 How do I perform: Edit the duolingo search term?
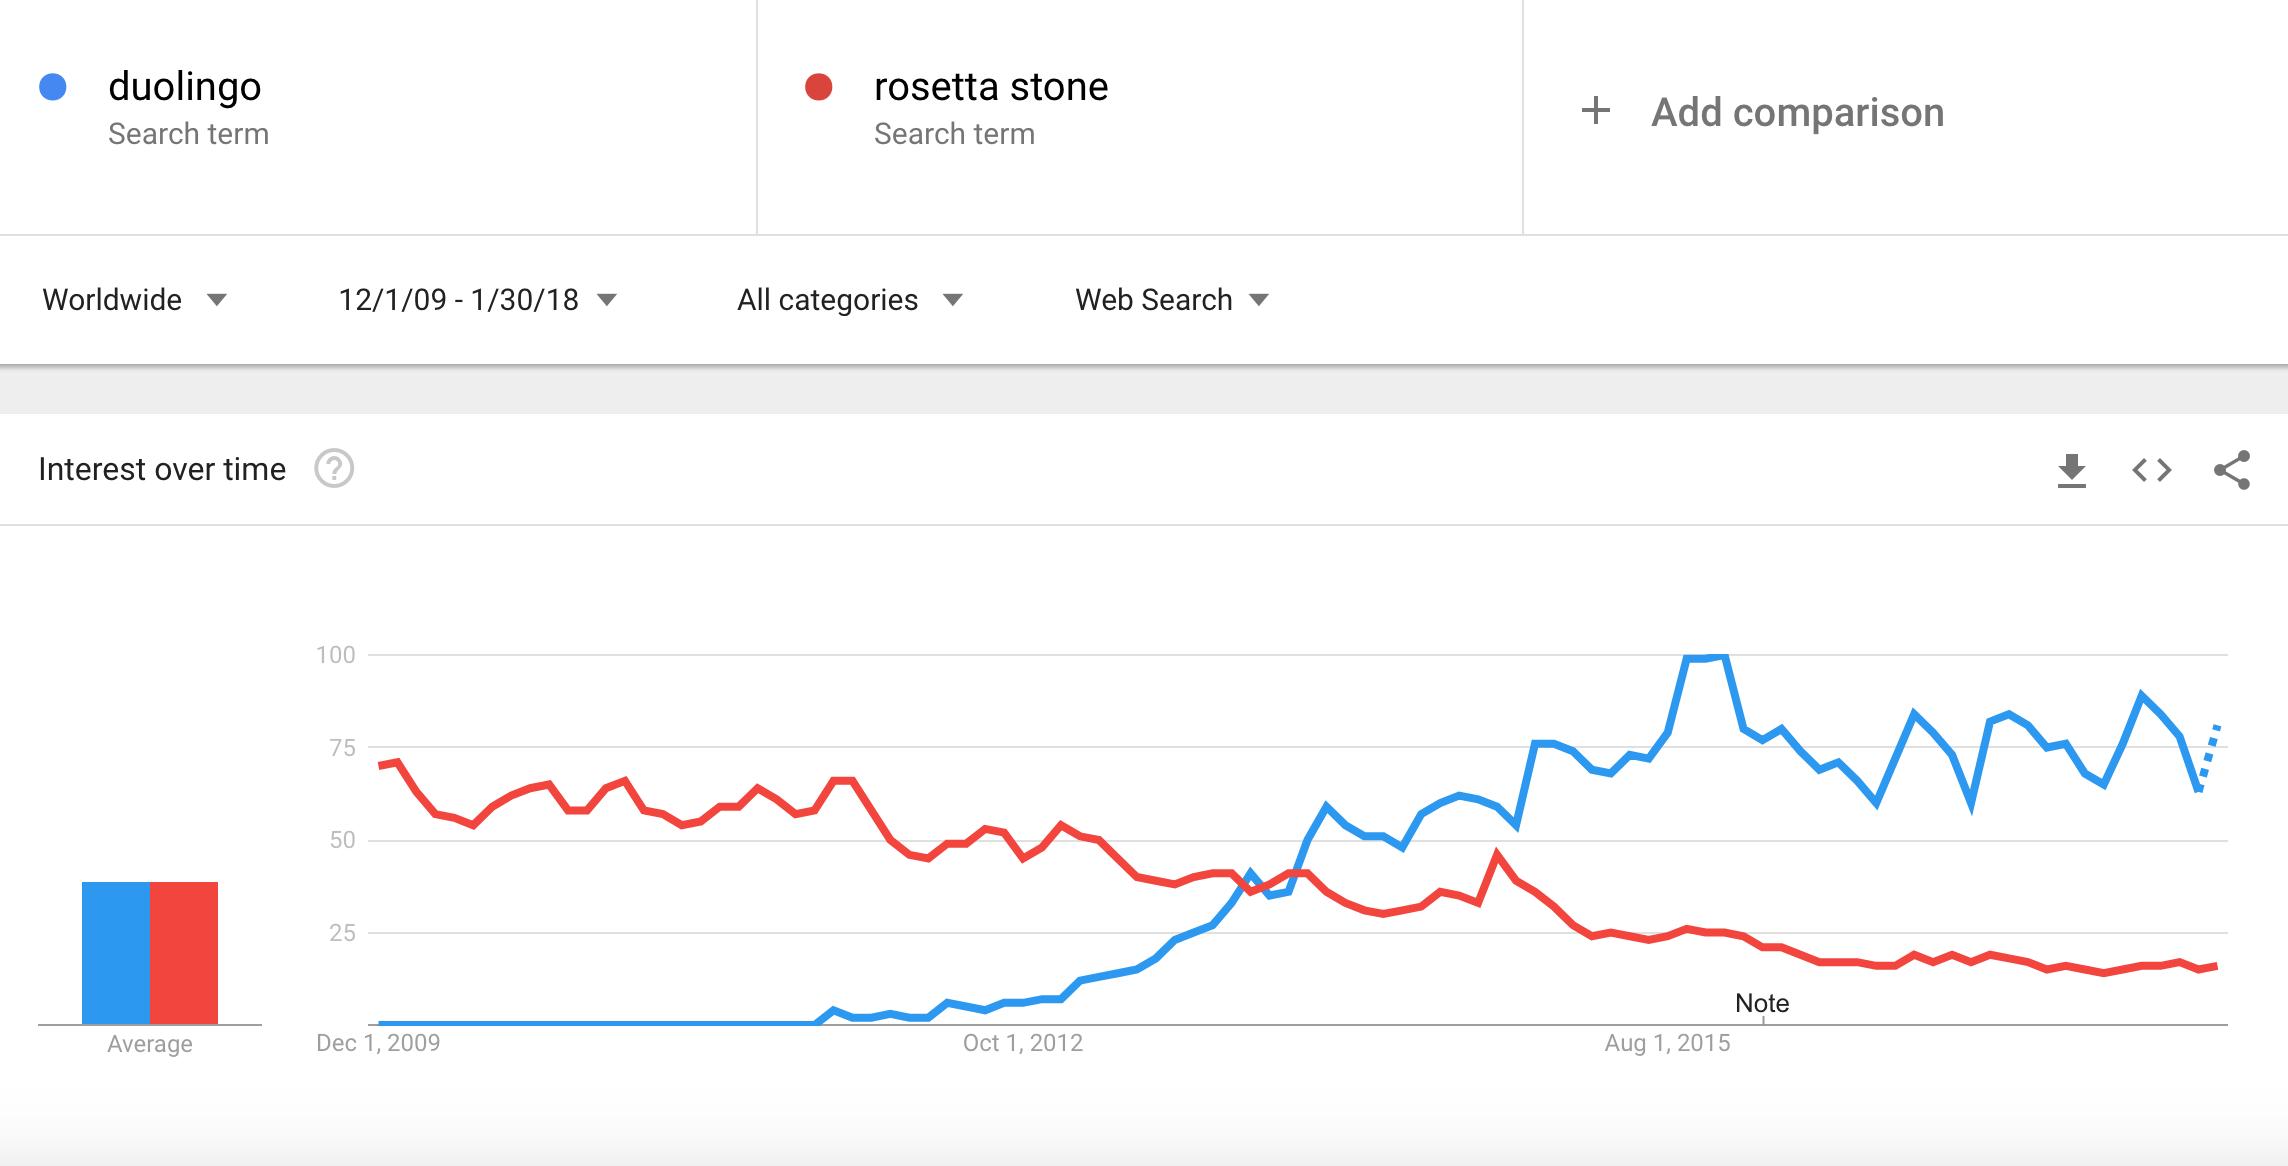pos(185,87)
